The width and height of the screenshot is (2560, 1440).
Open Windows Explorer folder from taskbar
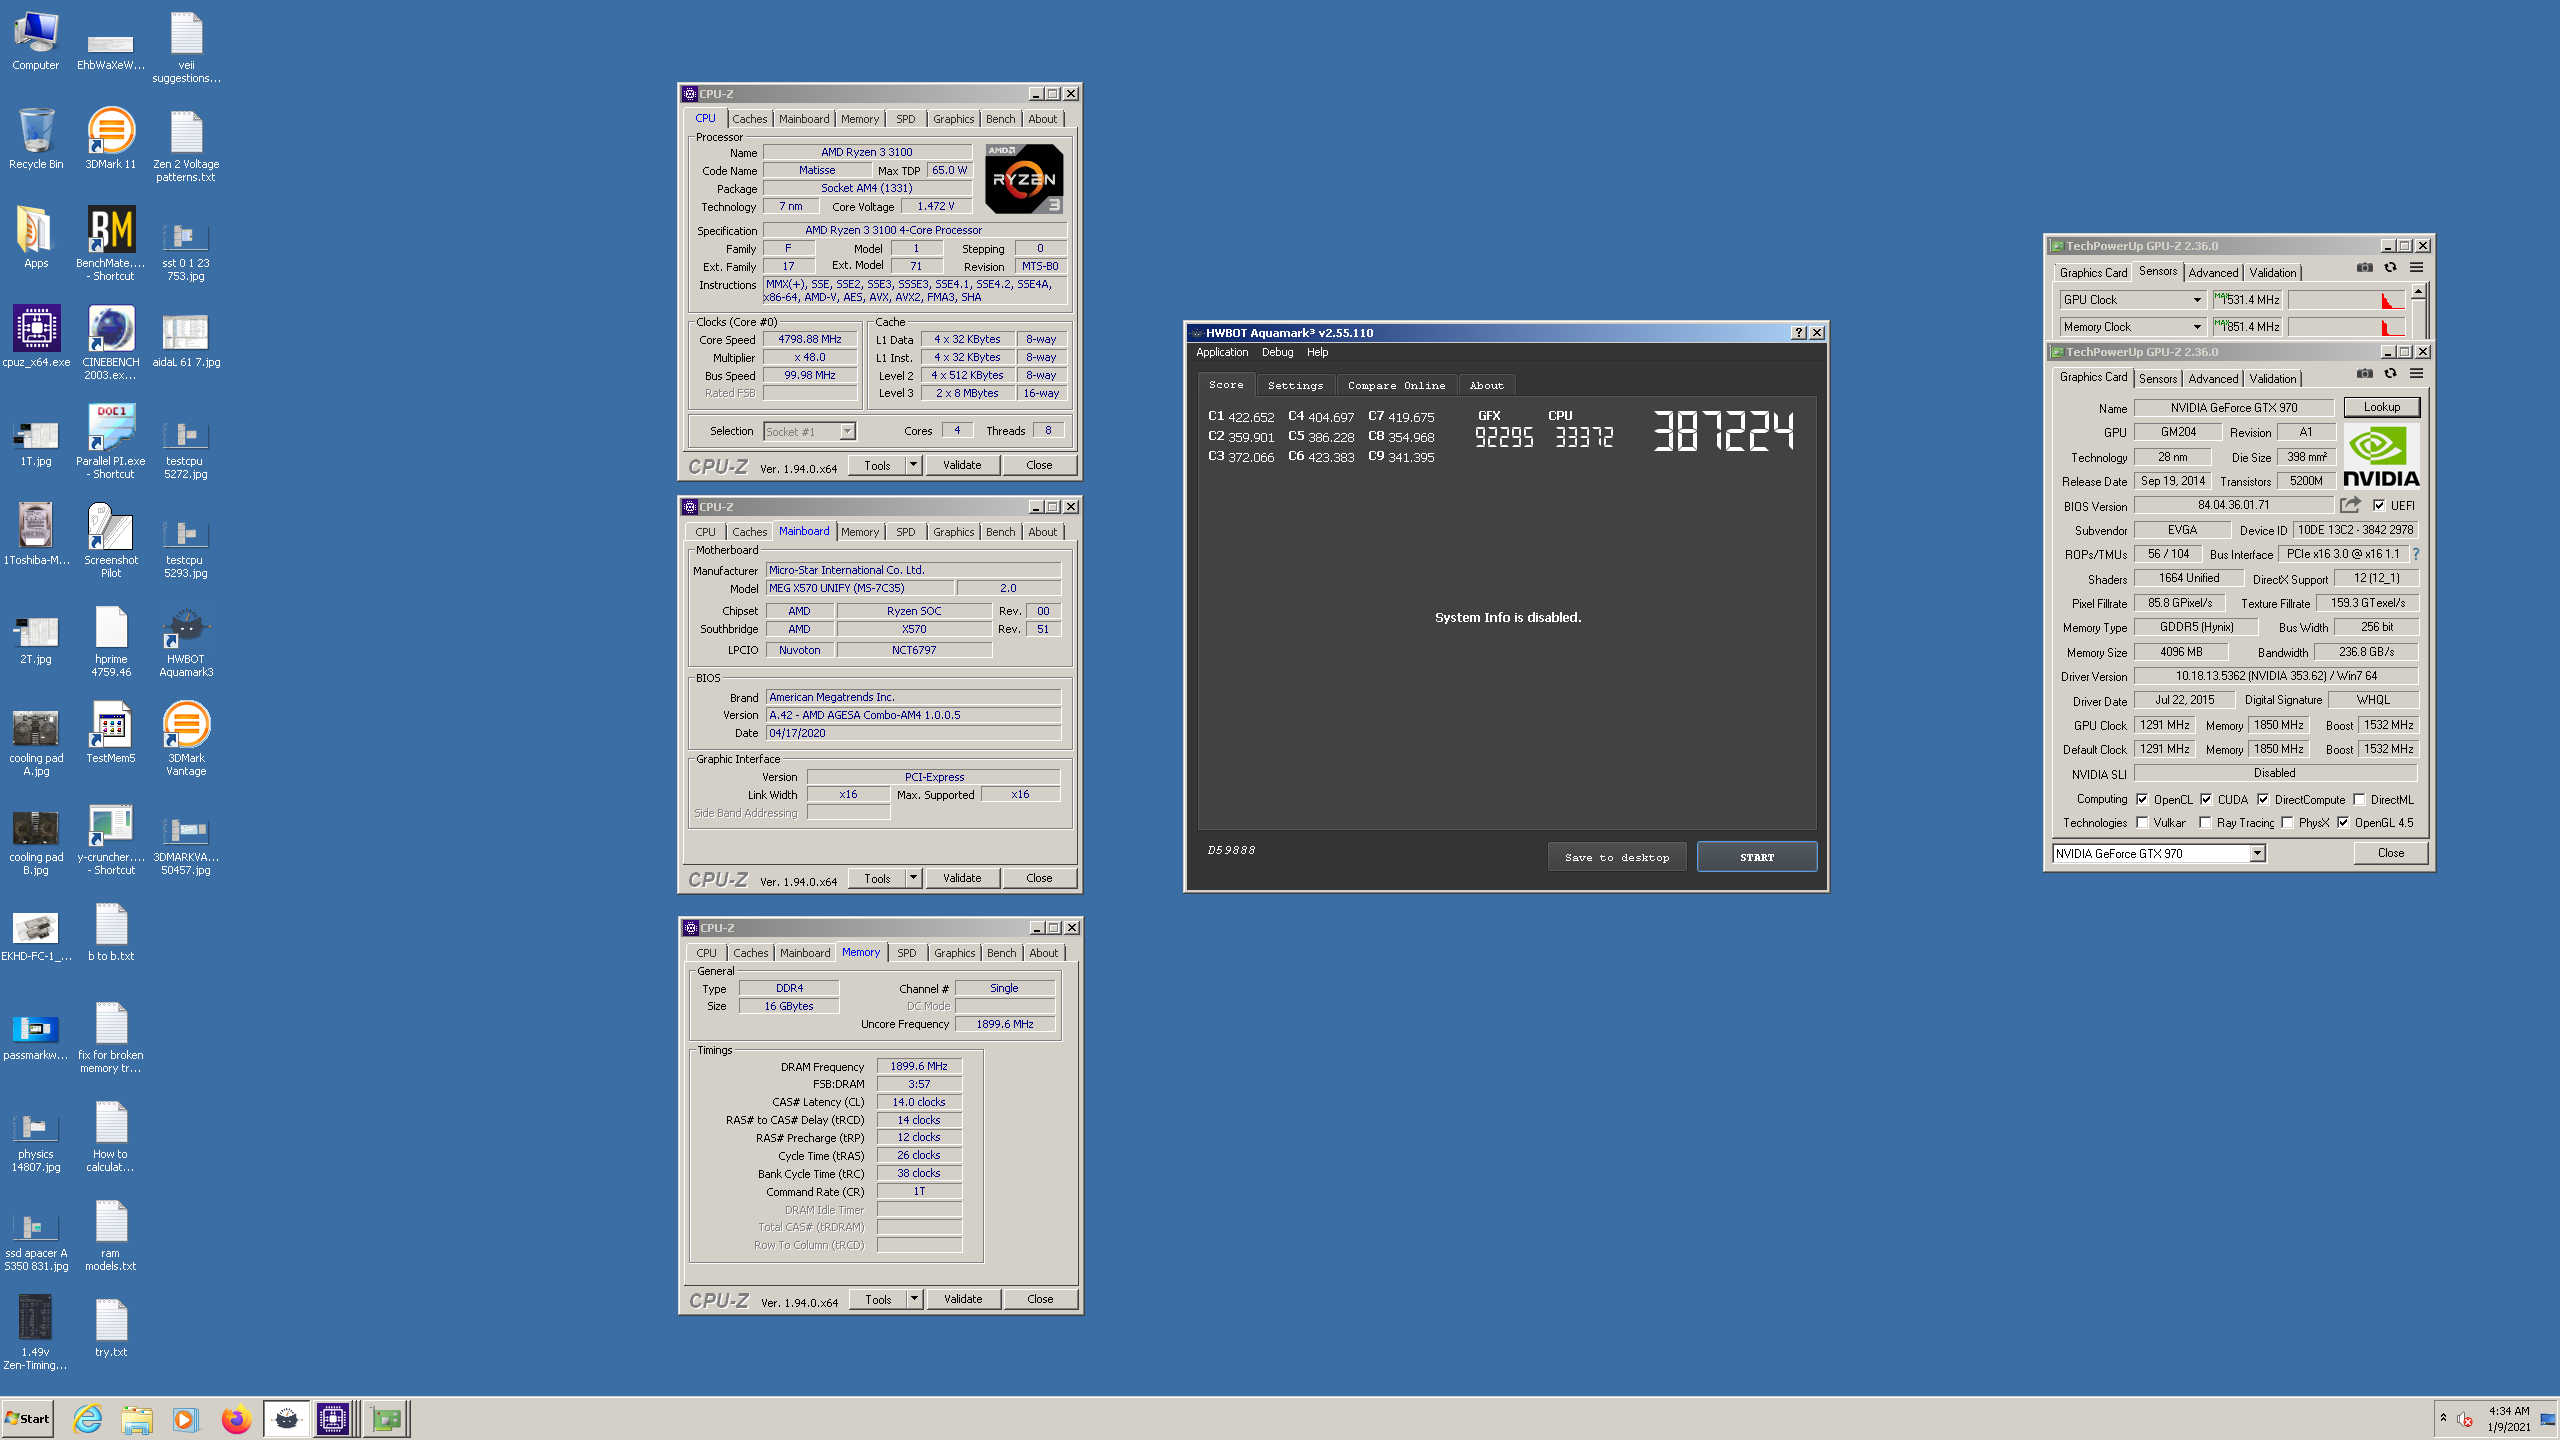137,1418
